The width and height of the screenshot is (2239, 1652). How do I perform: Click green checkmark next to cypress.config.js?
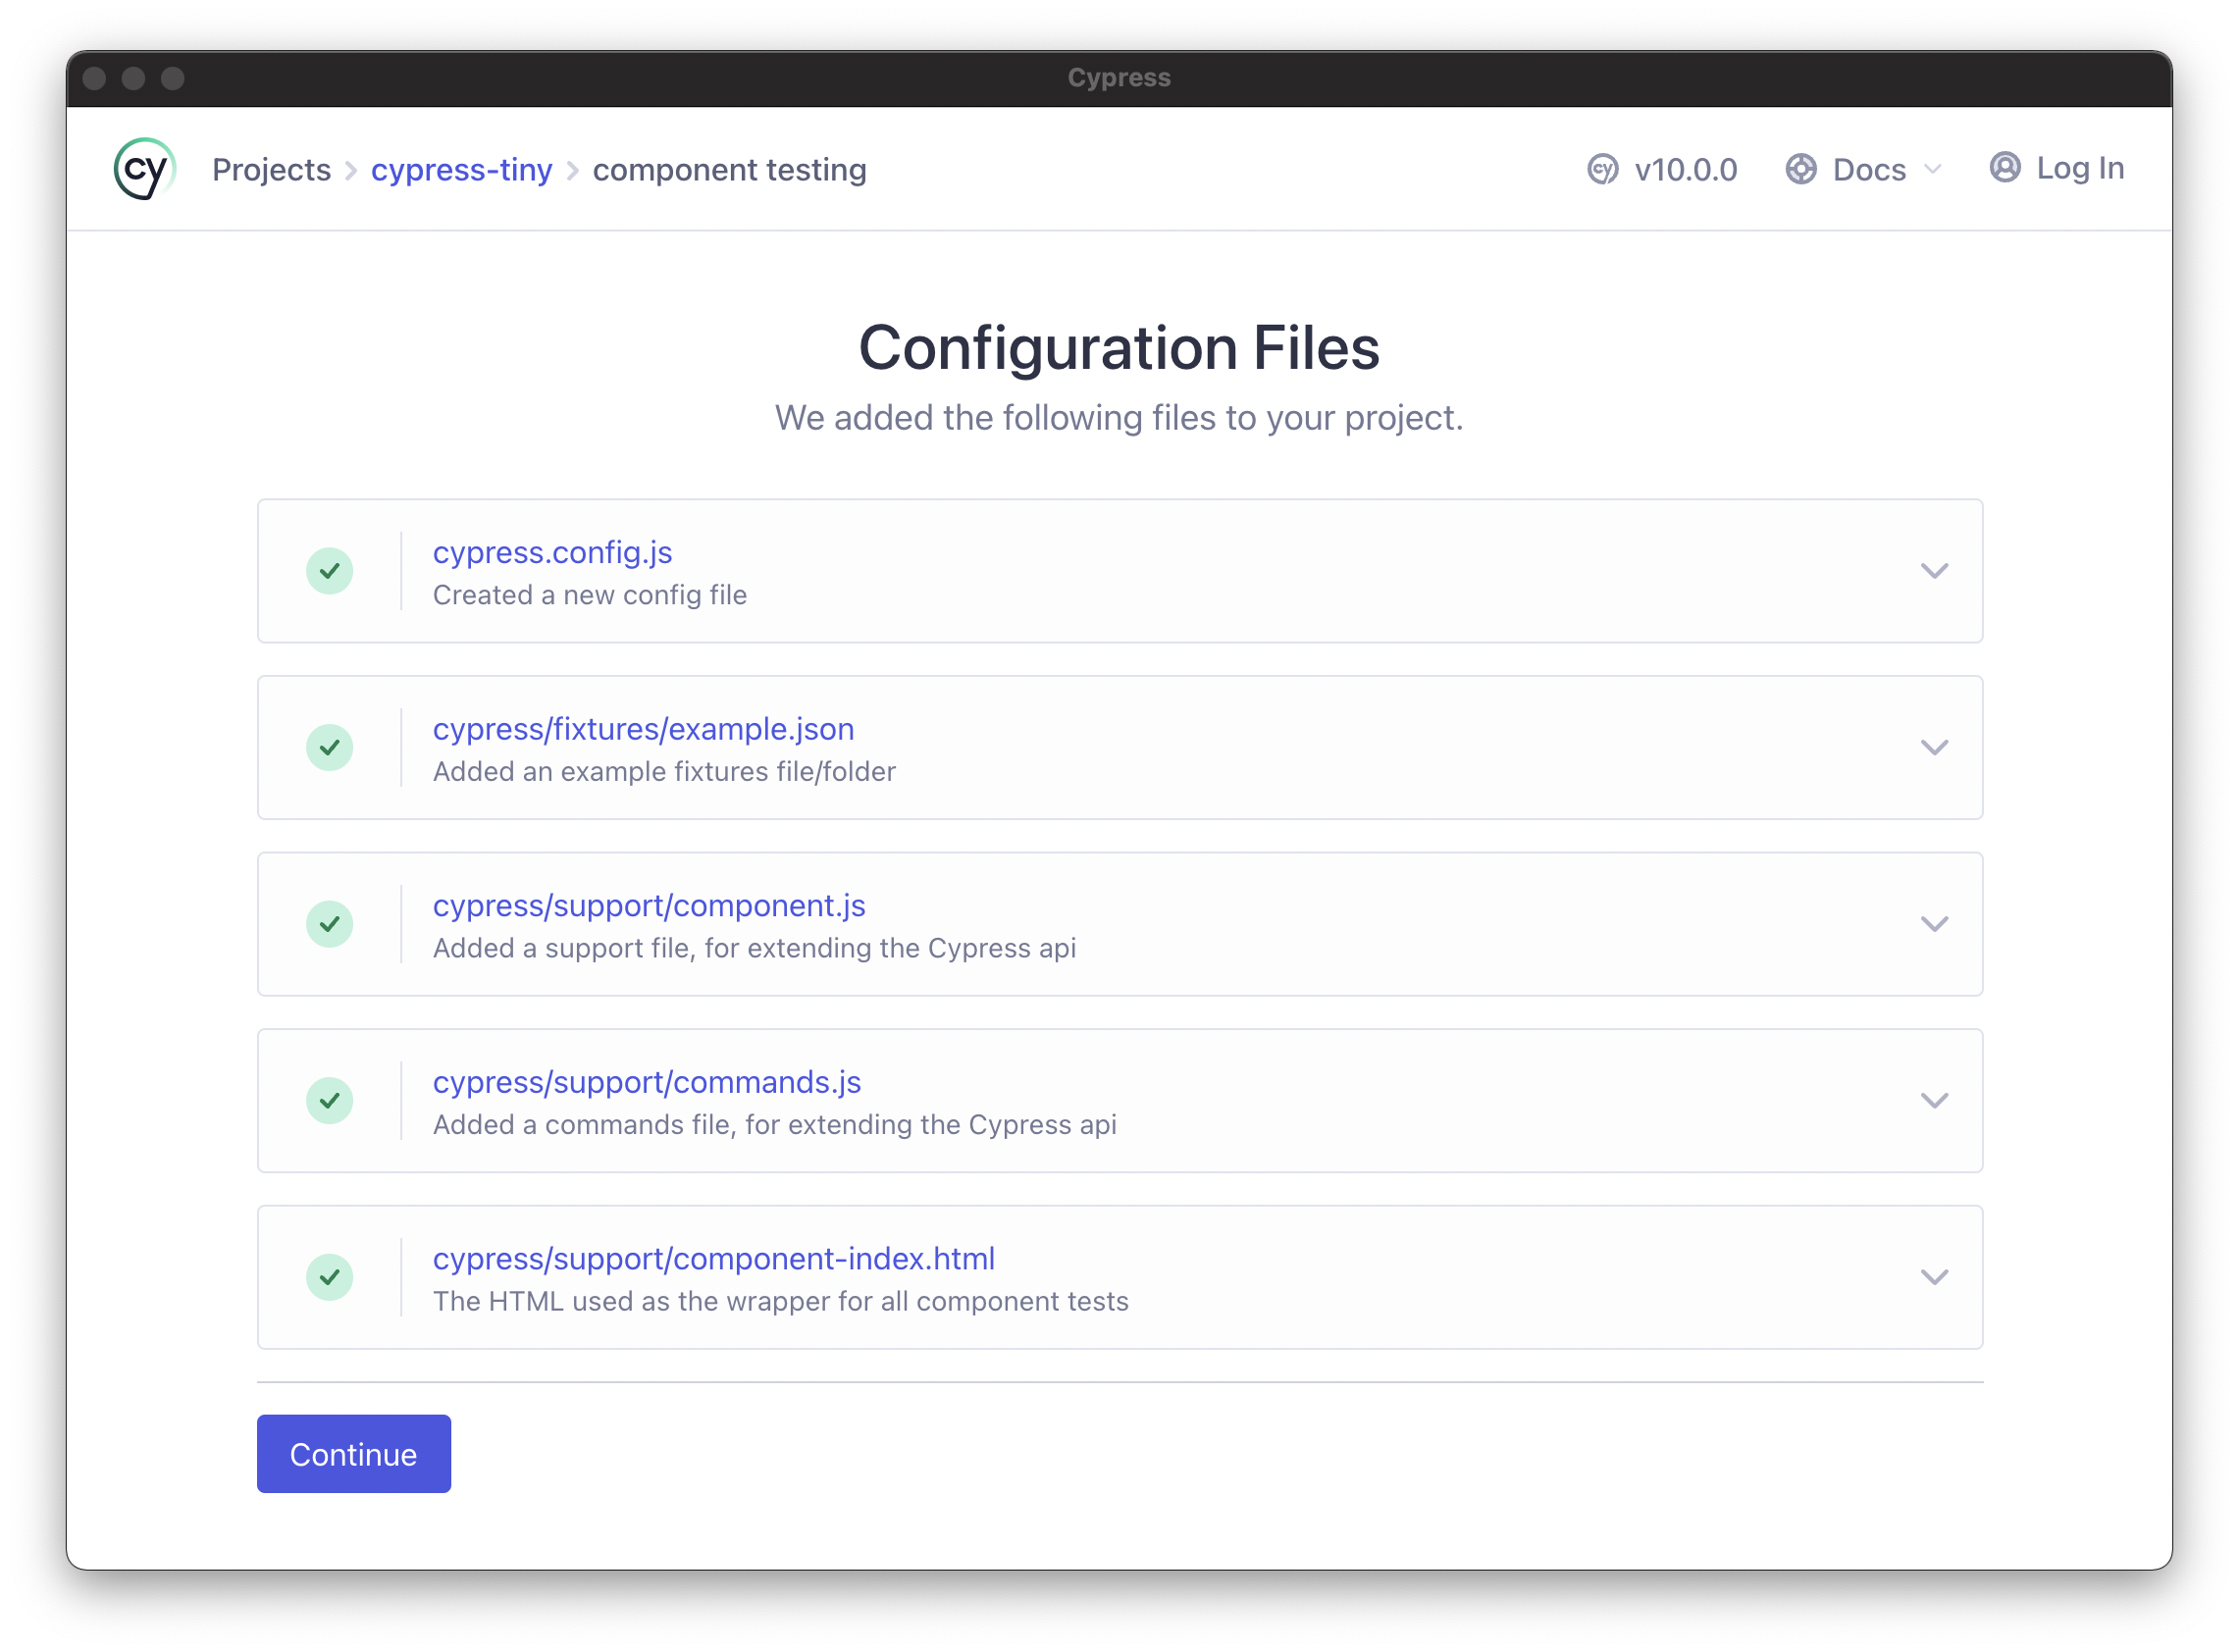coord(329,571)
